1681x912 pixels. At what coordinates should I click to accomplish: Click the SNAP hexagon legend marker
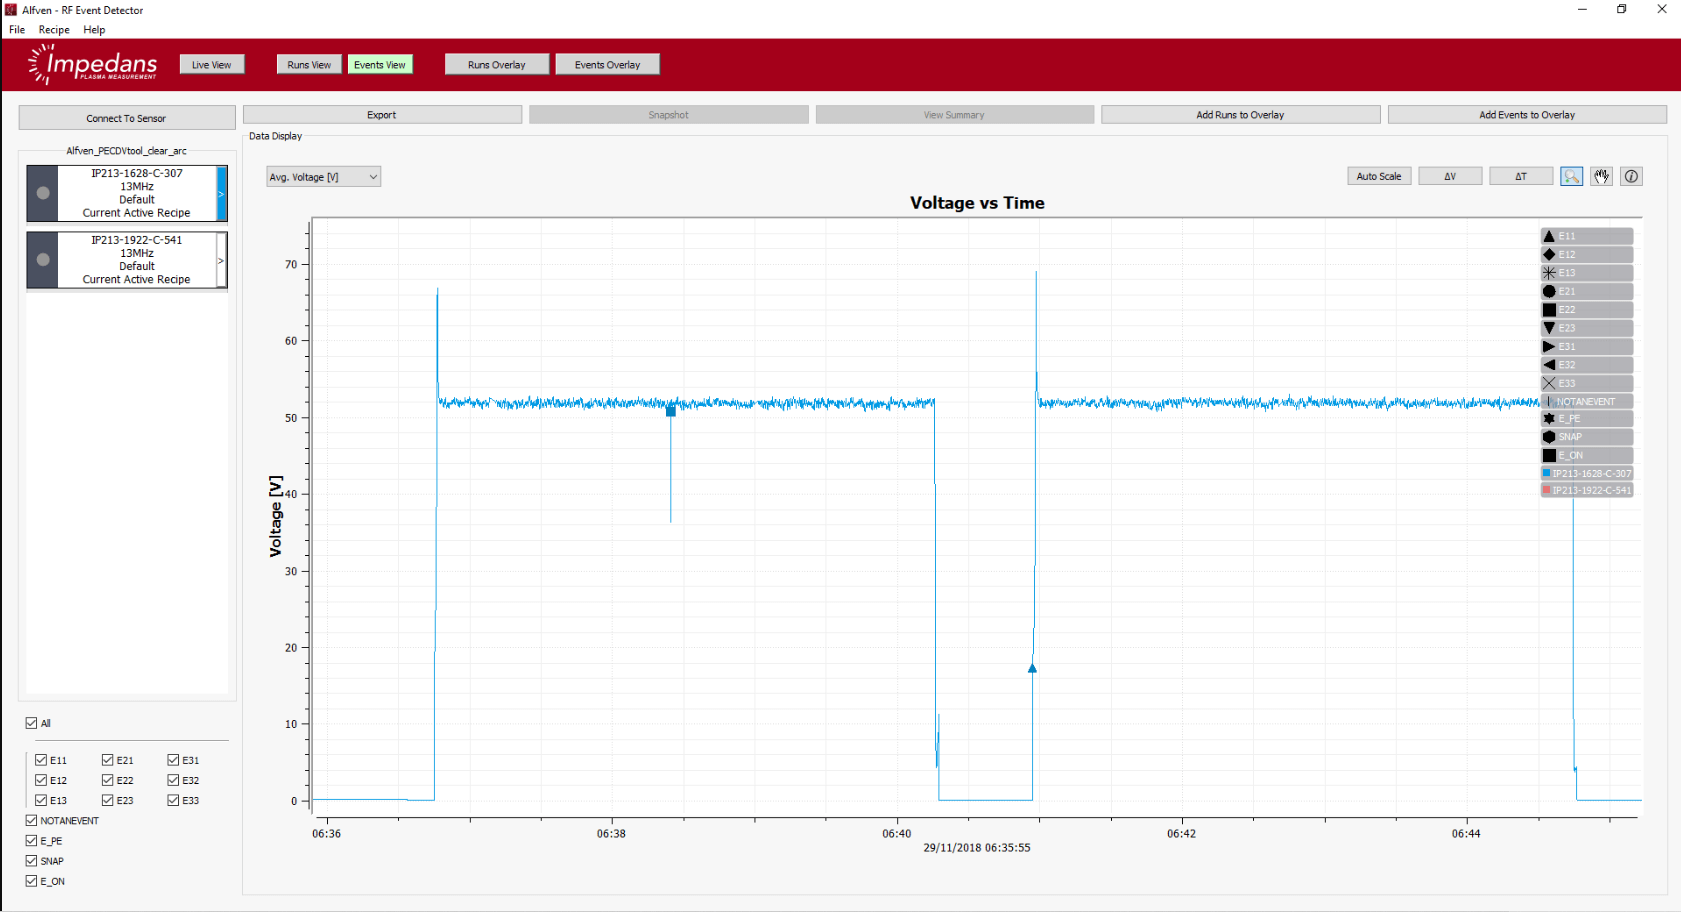click(x=1549, y=437)
